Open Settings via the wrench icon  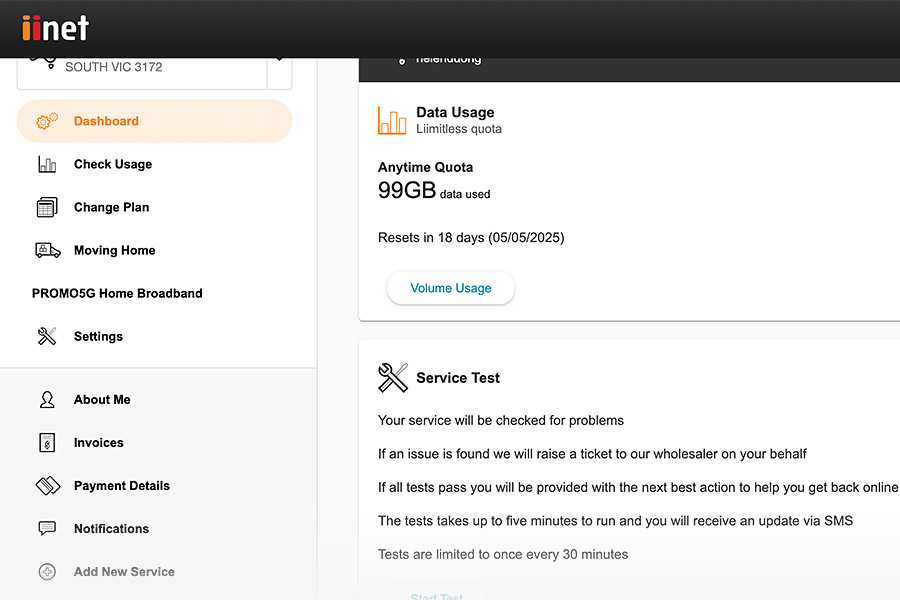pos(47,336)
